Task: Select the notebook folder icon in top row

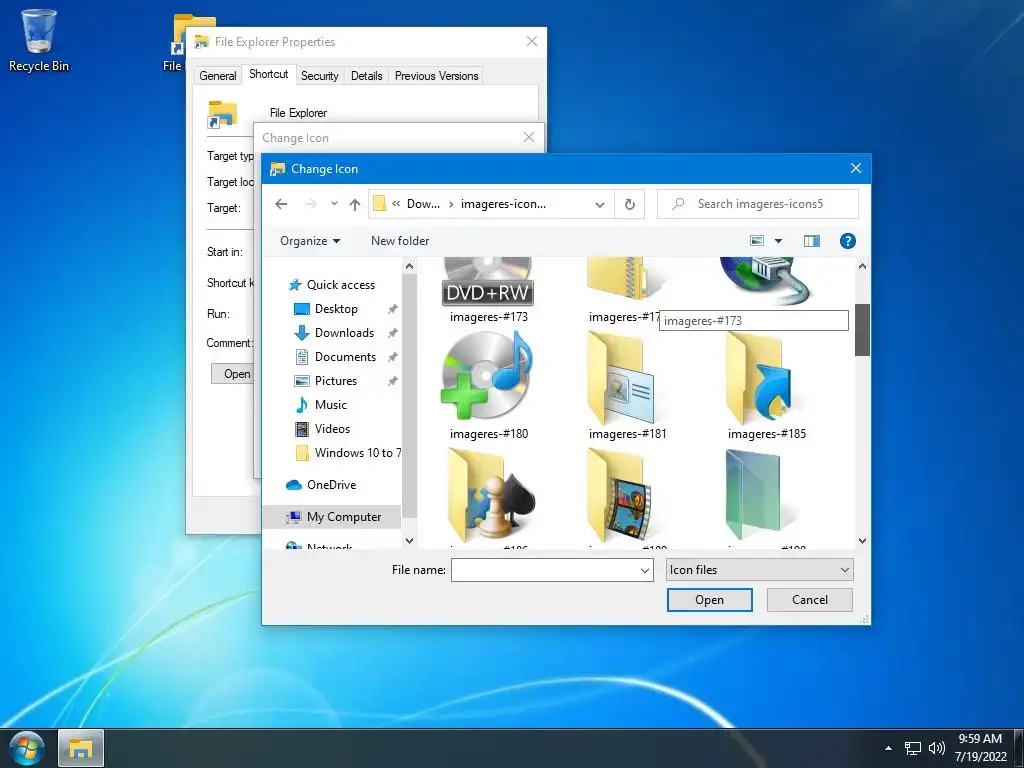Action: click(x=624, y=281)
